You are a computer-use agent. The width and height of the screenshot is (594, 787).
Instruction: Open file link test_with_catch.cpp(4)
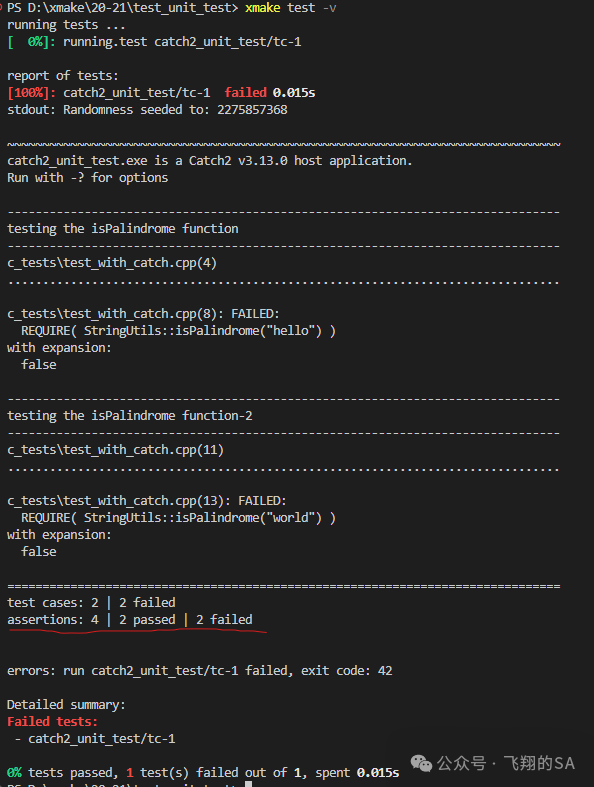coord(112,263)
